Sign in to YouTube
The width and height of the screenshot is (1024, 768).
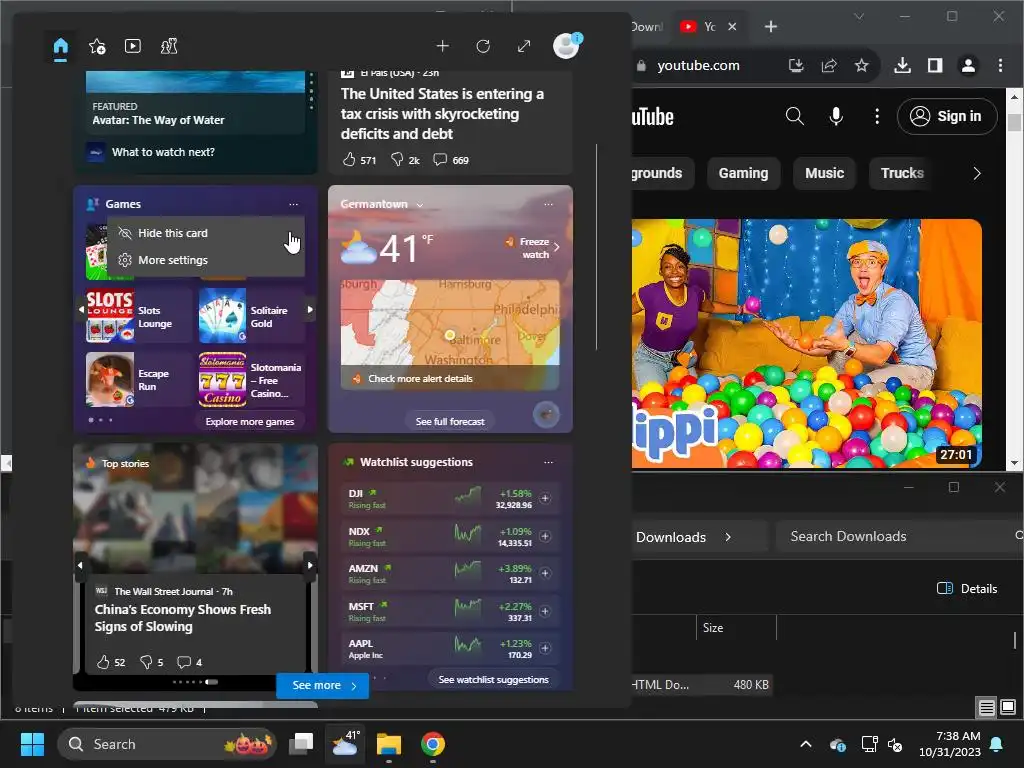(947, 116)
